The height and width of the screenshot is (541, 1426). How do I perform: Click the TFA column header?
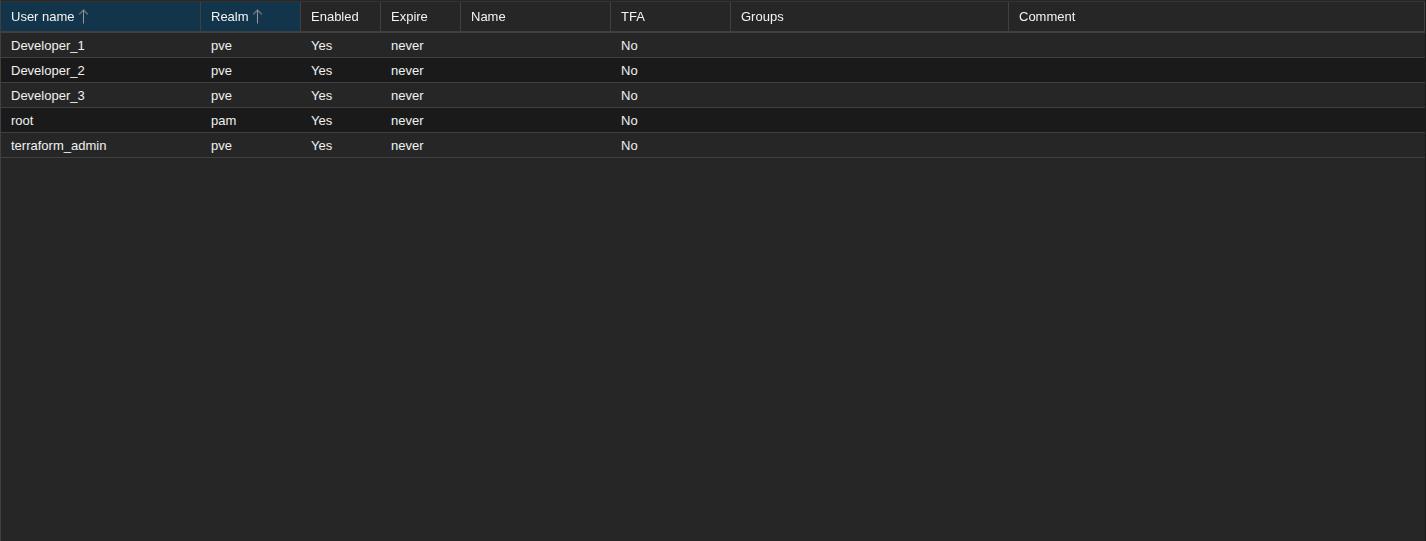[x=633, y=16]
